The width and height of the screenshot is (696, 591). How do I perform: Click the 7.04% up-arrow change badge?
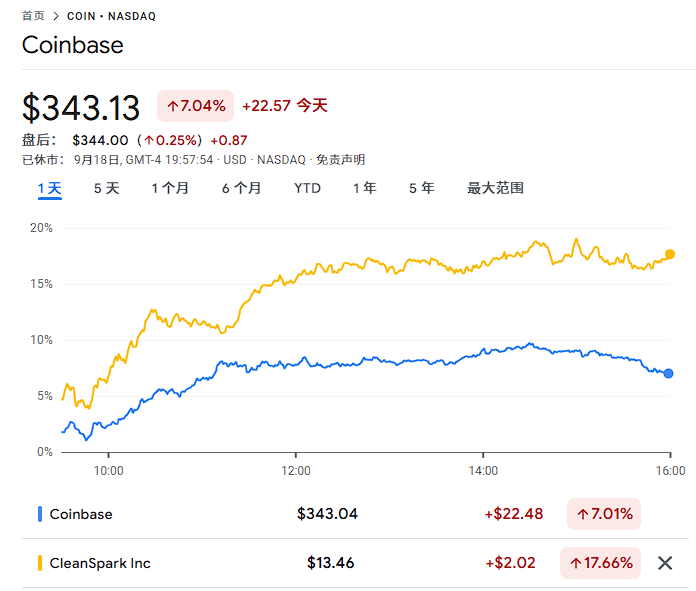coord(195,105)
